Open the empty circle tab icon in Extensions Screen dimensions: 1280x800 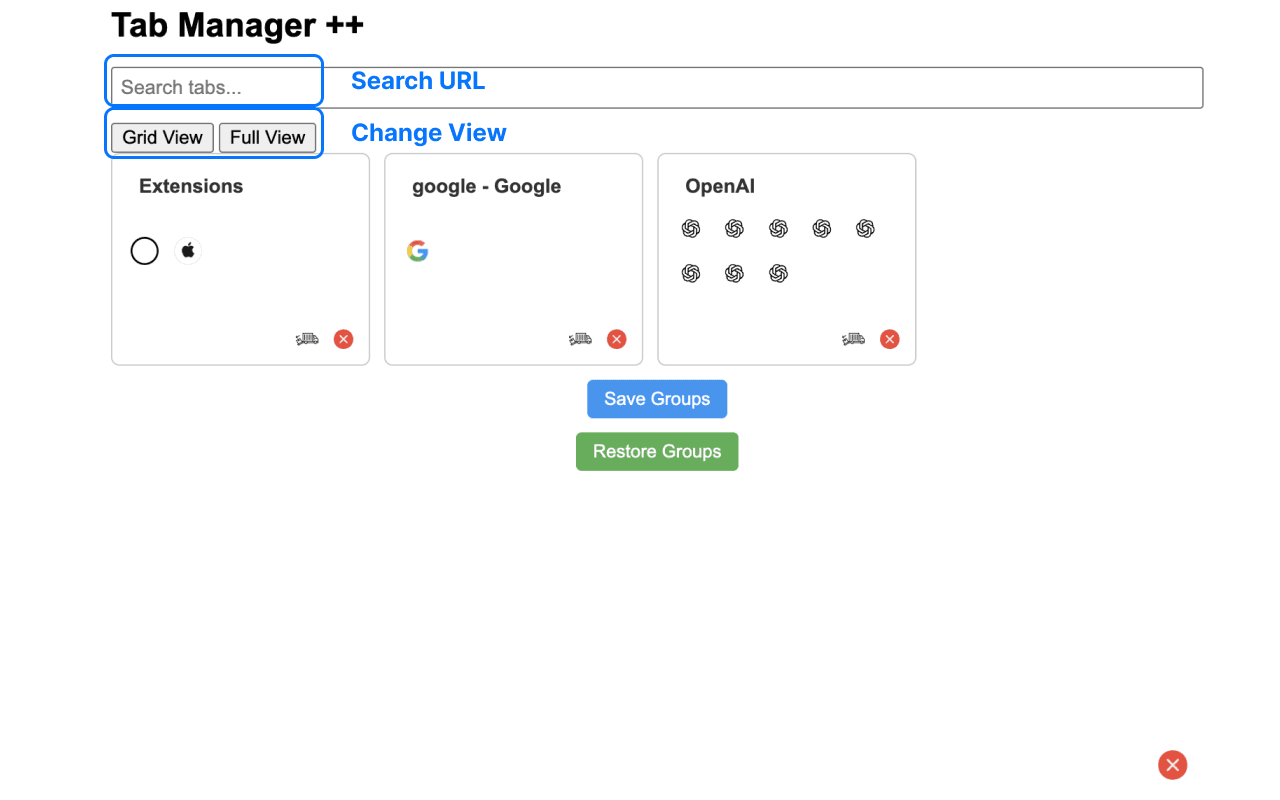coord(145,251)
